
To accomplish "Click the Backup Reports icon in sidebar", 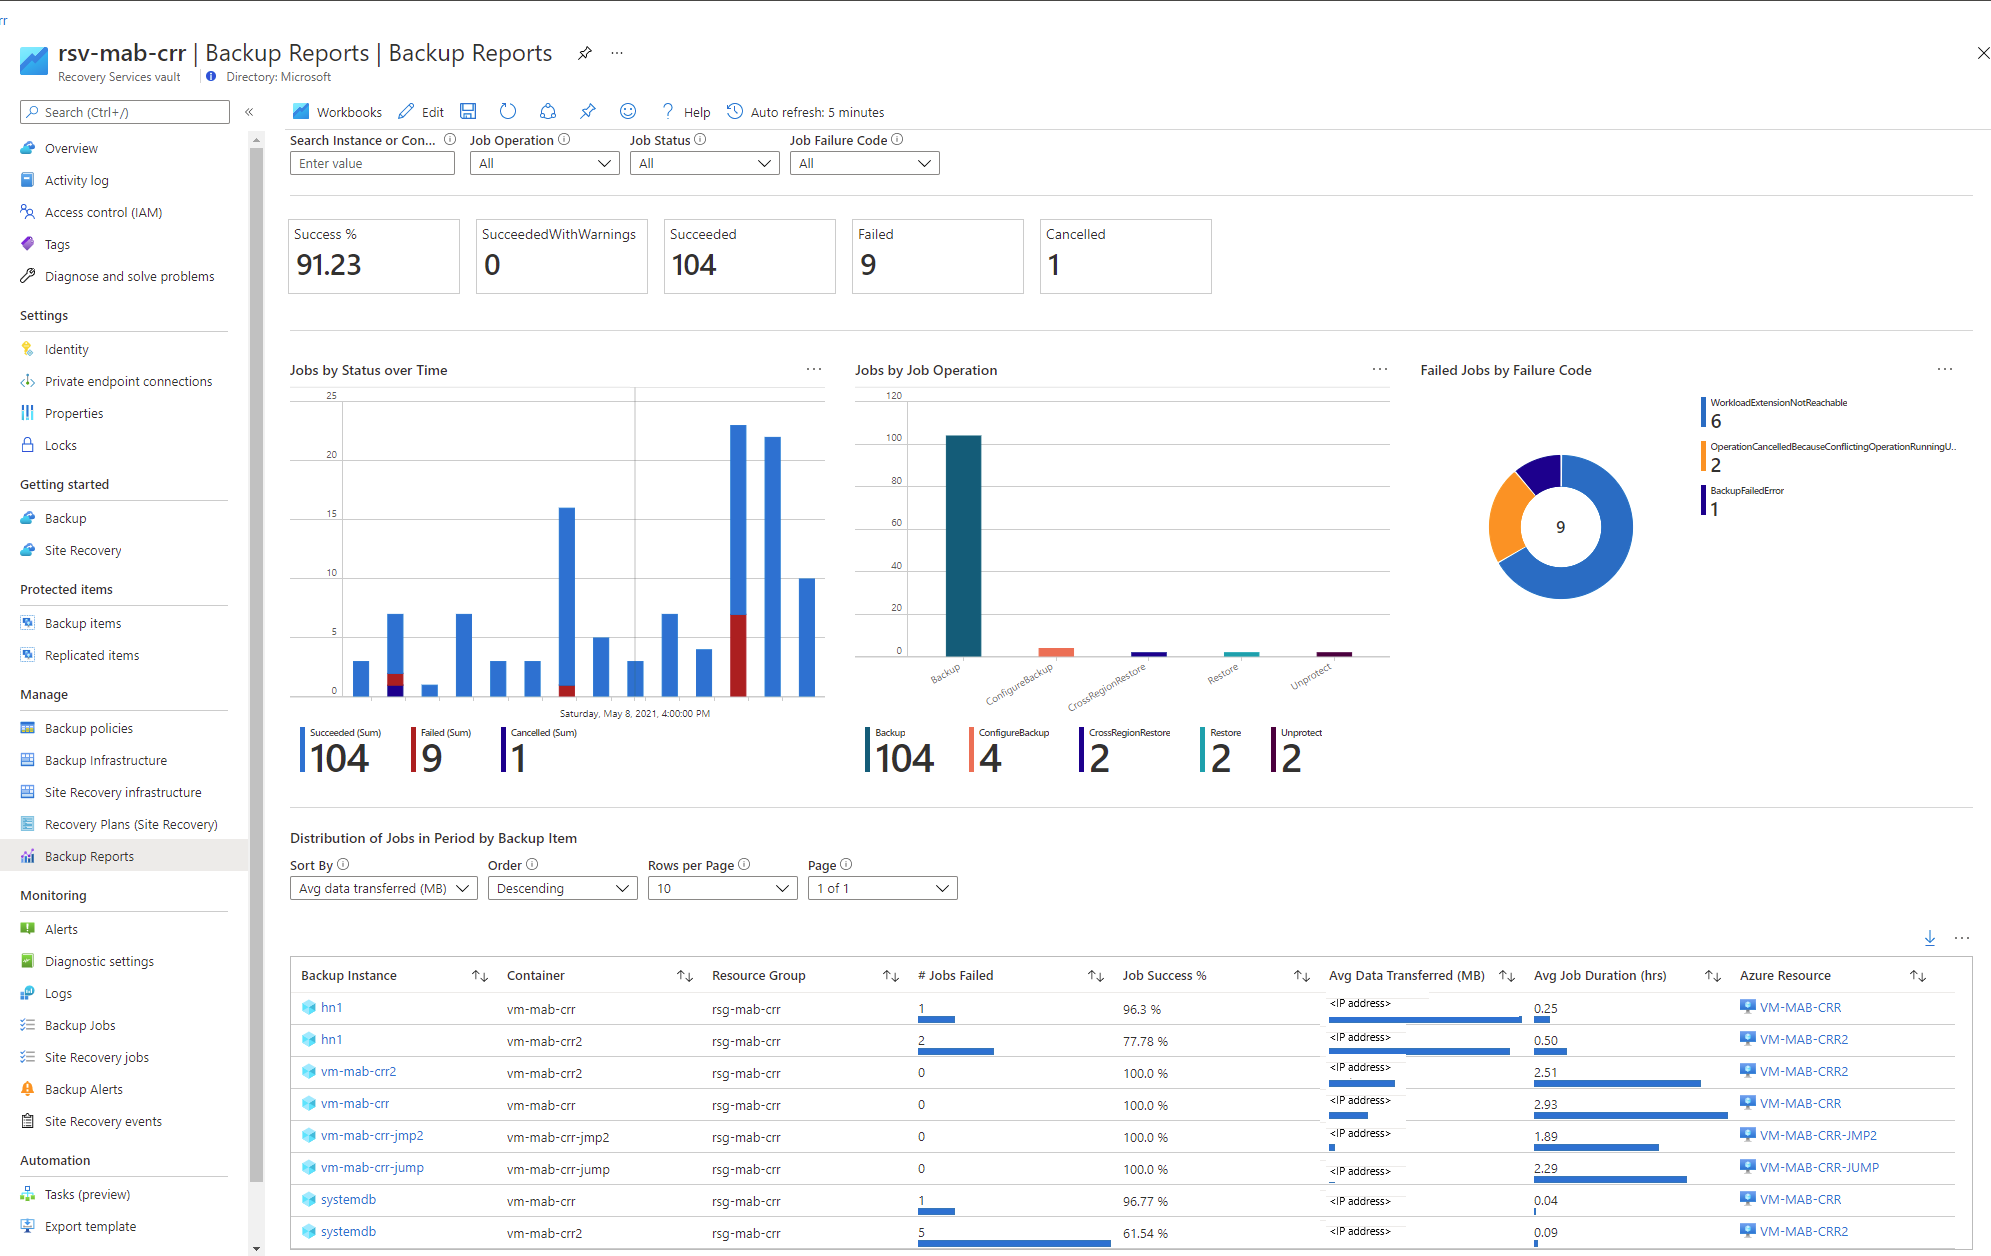I will [26, 854].
